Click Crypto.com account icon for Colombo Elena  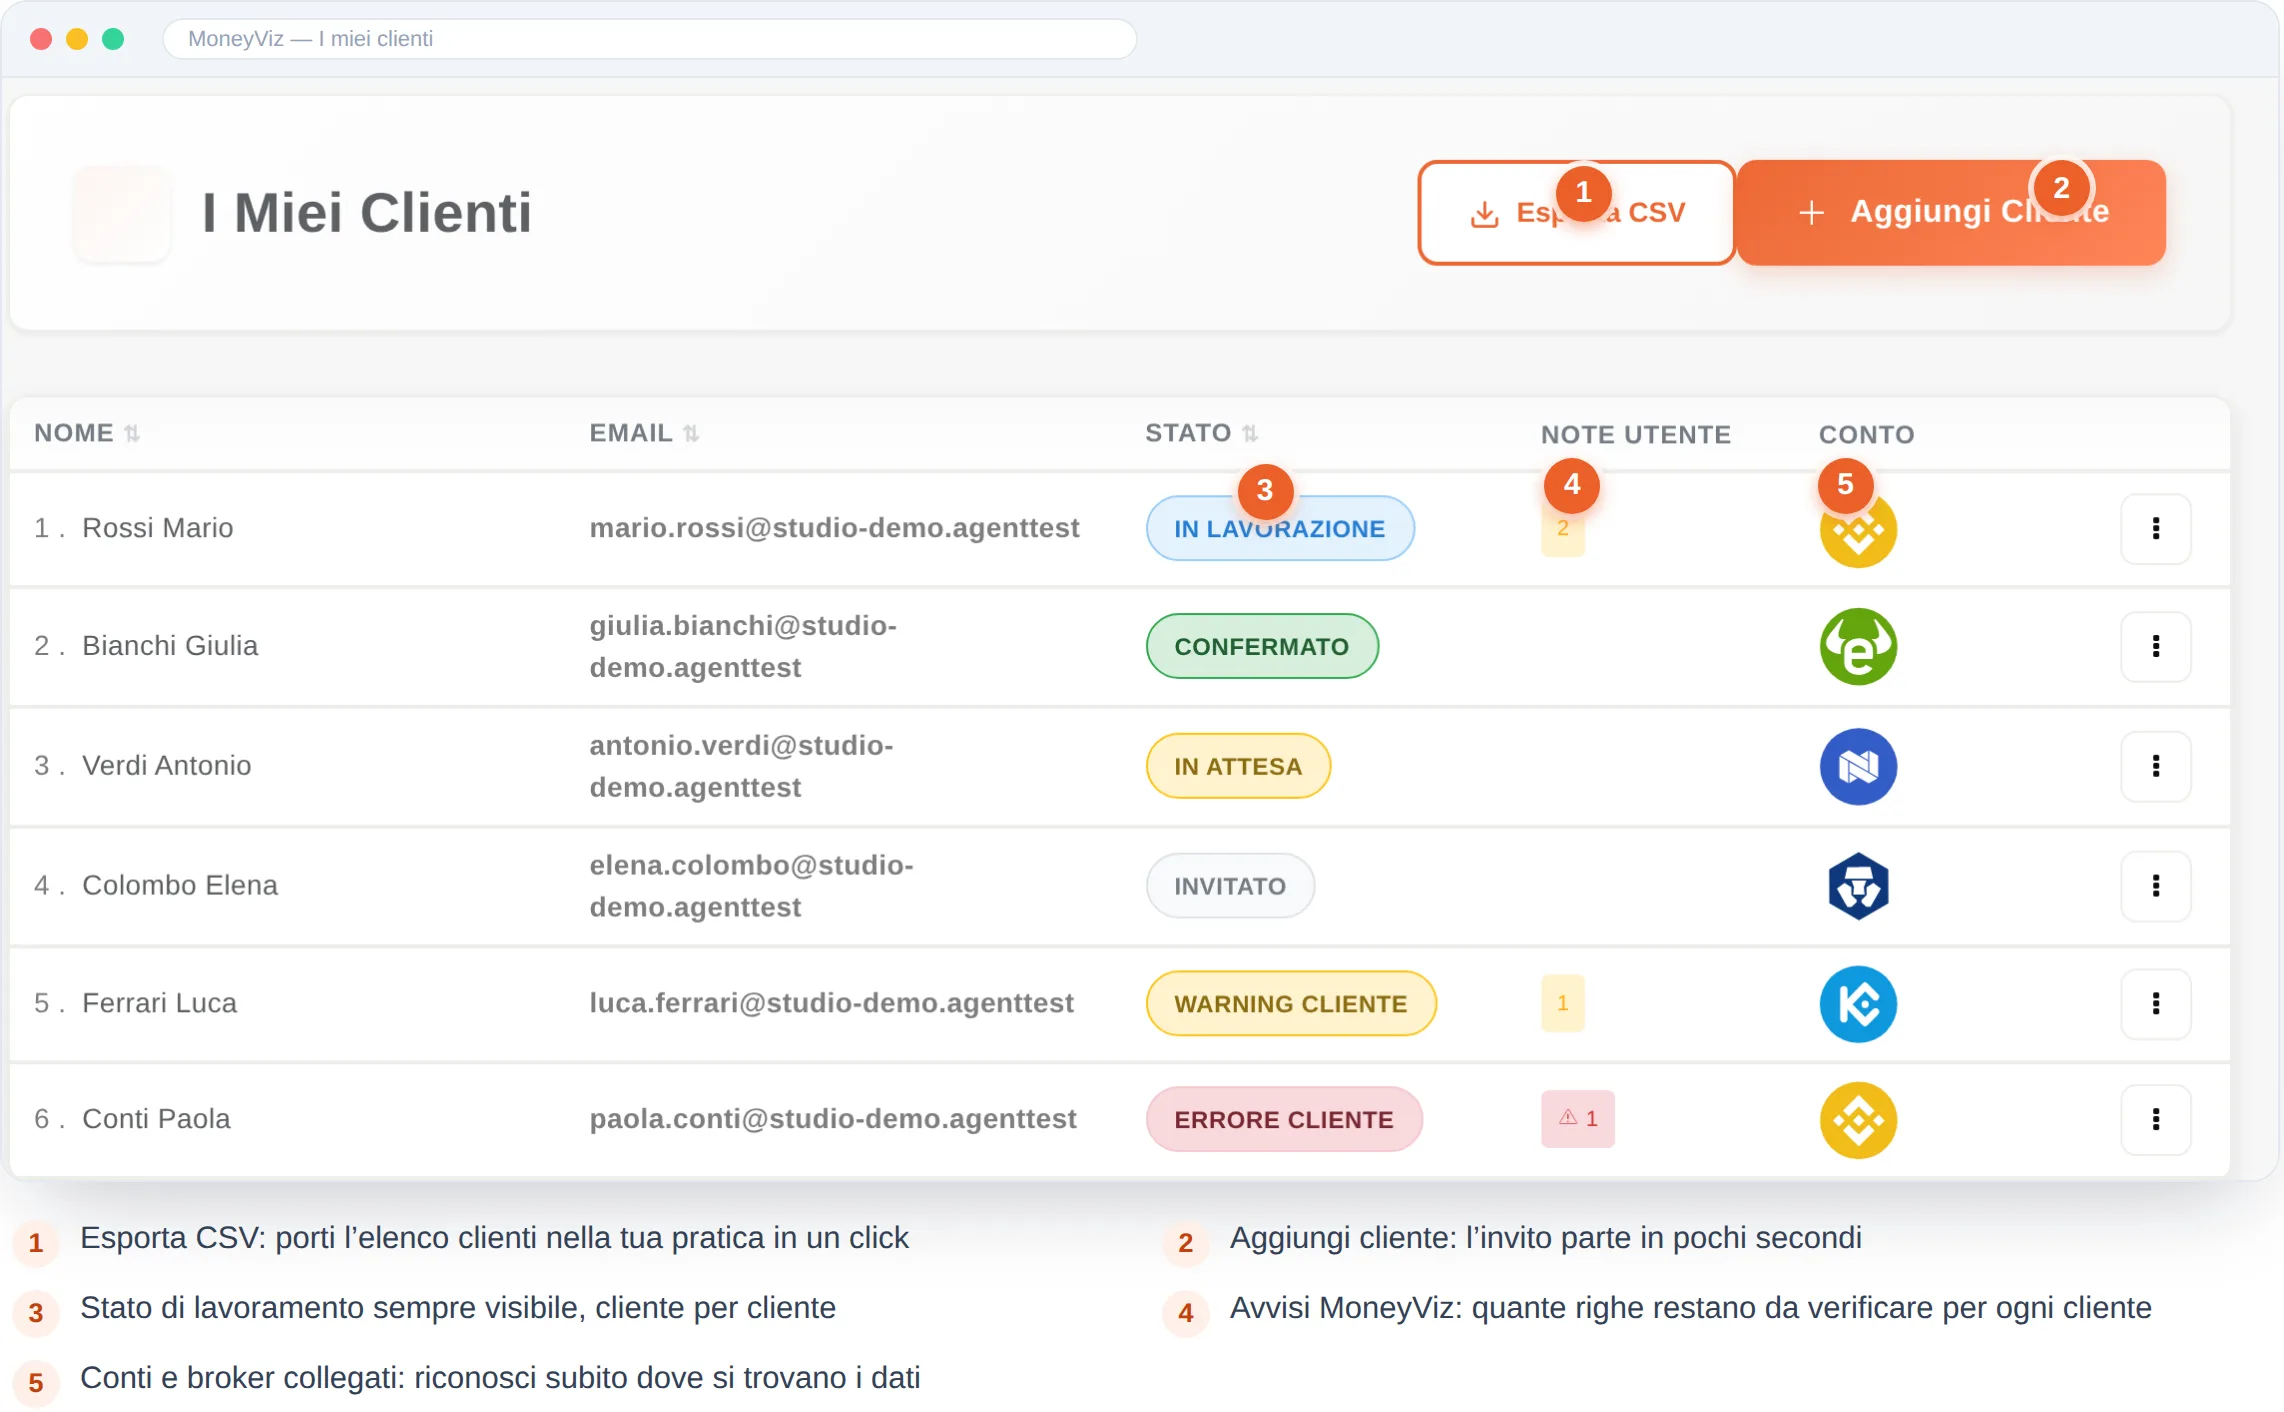pos(1858,885)
